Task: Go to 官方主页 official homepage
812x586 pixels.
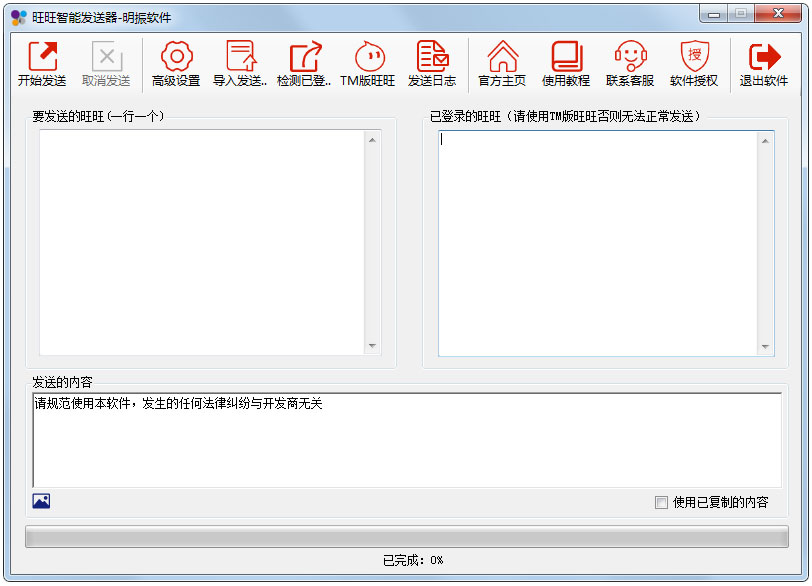Action: 502,64
